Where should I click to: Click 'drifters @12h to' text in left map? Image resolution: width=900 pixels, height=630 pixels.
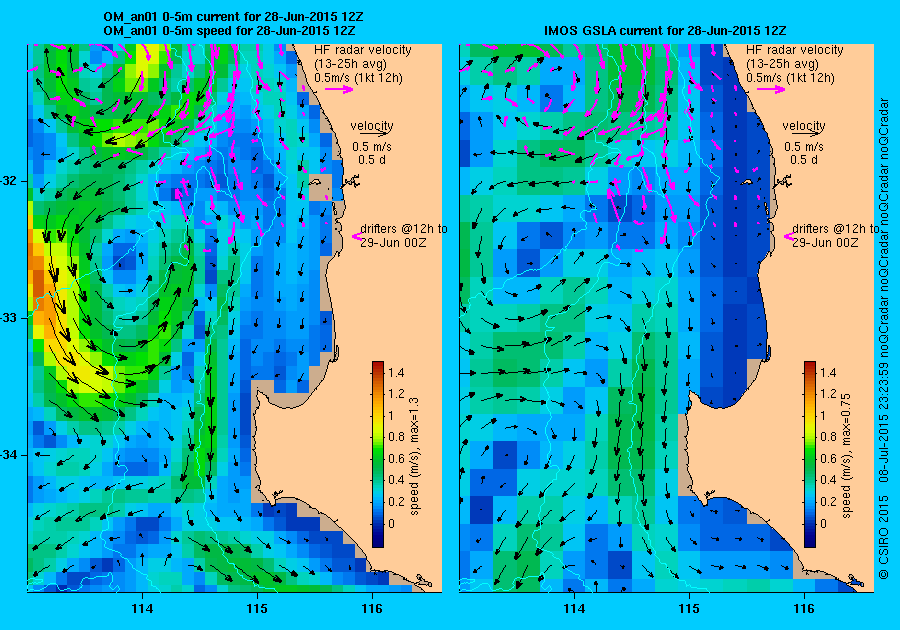pos(404,229)
